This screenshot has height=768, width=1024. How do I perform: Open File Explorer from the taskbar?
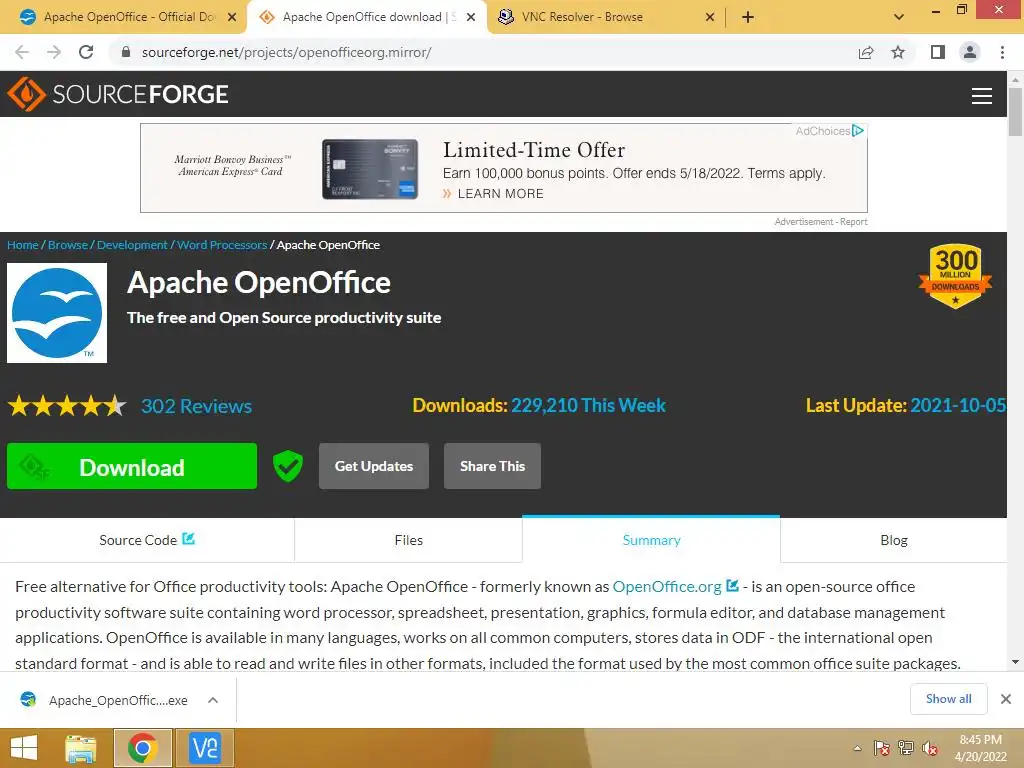click(81, 748)
